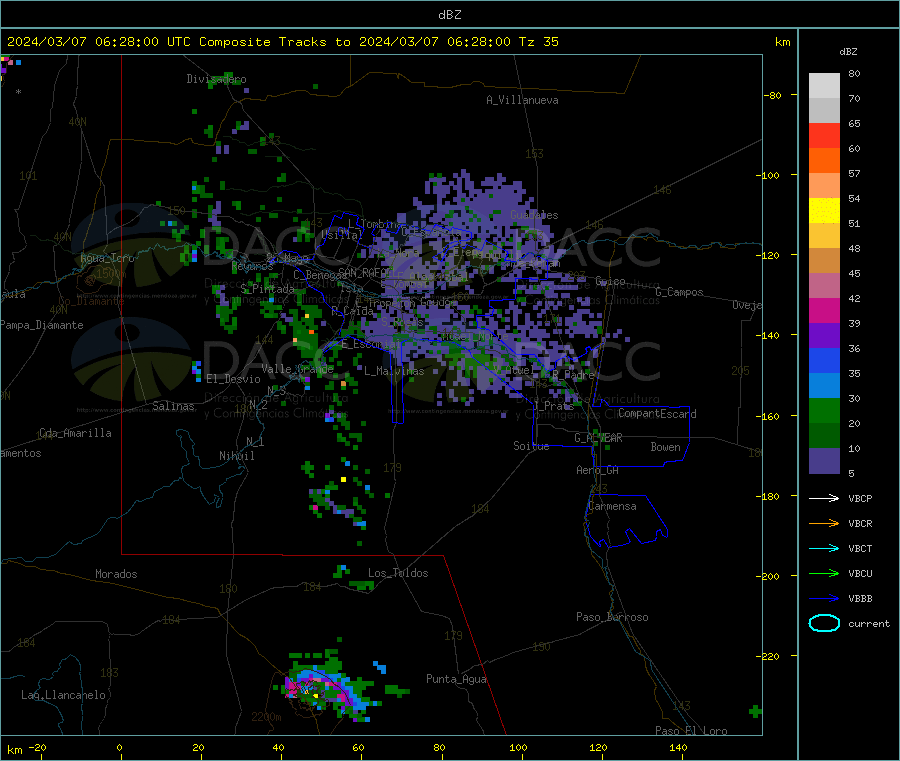Click the 'Soitue' map label
The height and width of the screenshot is (761, 900).
click(x=531, y=446)
